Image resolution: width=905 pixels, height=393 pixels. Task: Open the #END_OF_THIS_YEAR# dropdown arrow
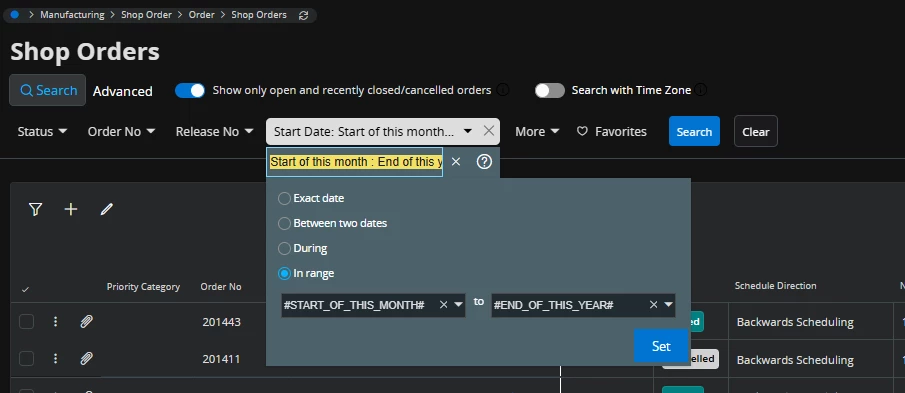coord(668,305)
